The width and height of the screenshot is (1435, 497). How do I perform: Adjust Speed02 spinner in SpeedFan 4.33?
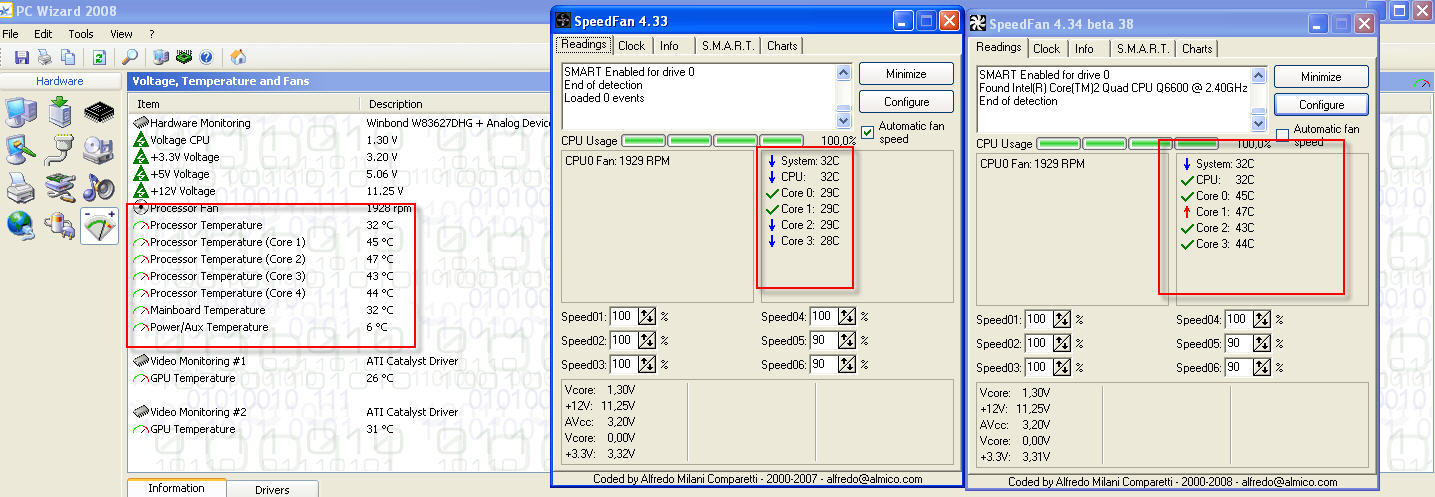(x=647, y=340)
